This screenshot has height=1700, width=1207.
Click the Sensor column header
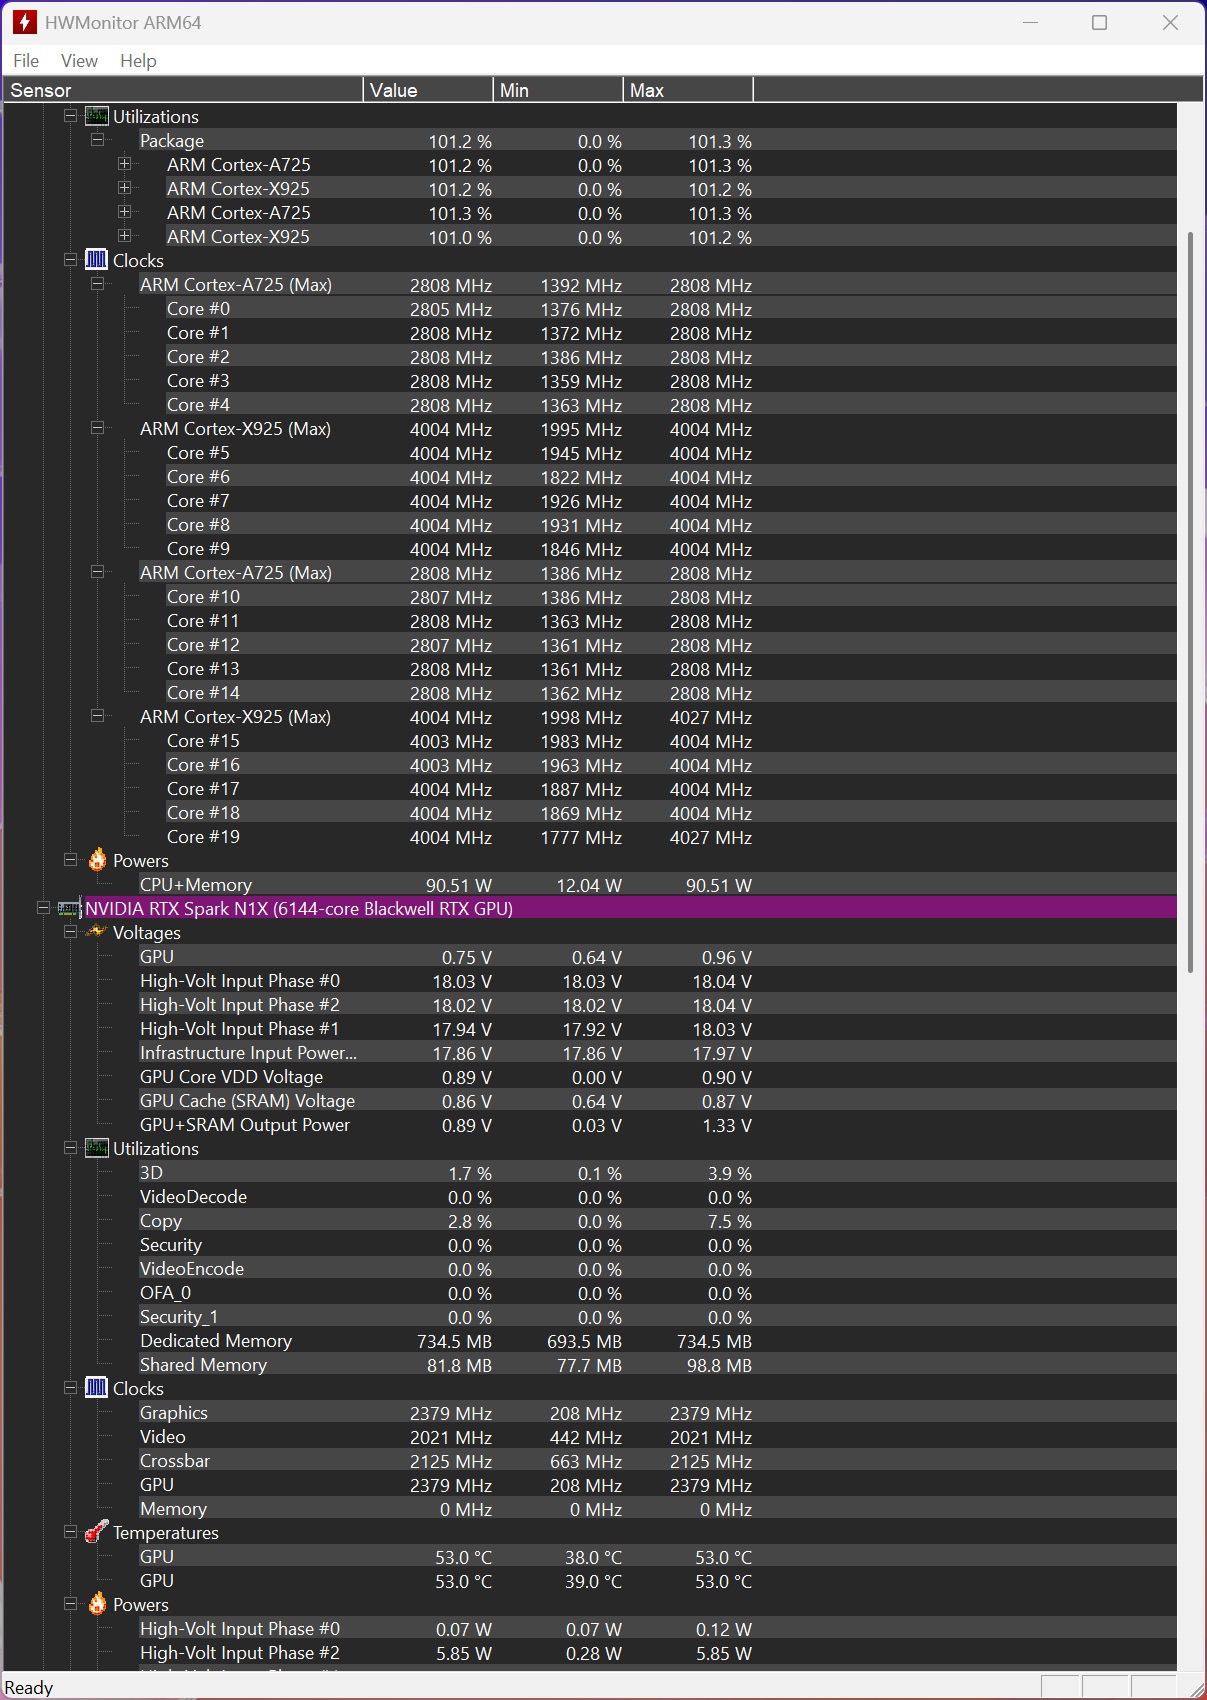tap(183, 90)
